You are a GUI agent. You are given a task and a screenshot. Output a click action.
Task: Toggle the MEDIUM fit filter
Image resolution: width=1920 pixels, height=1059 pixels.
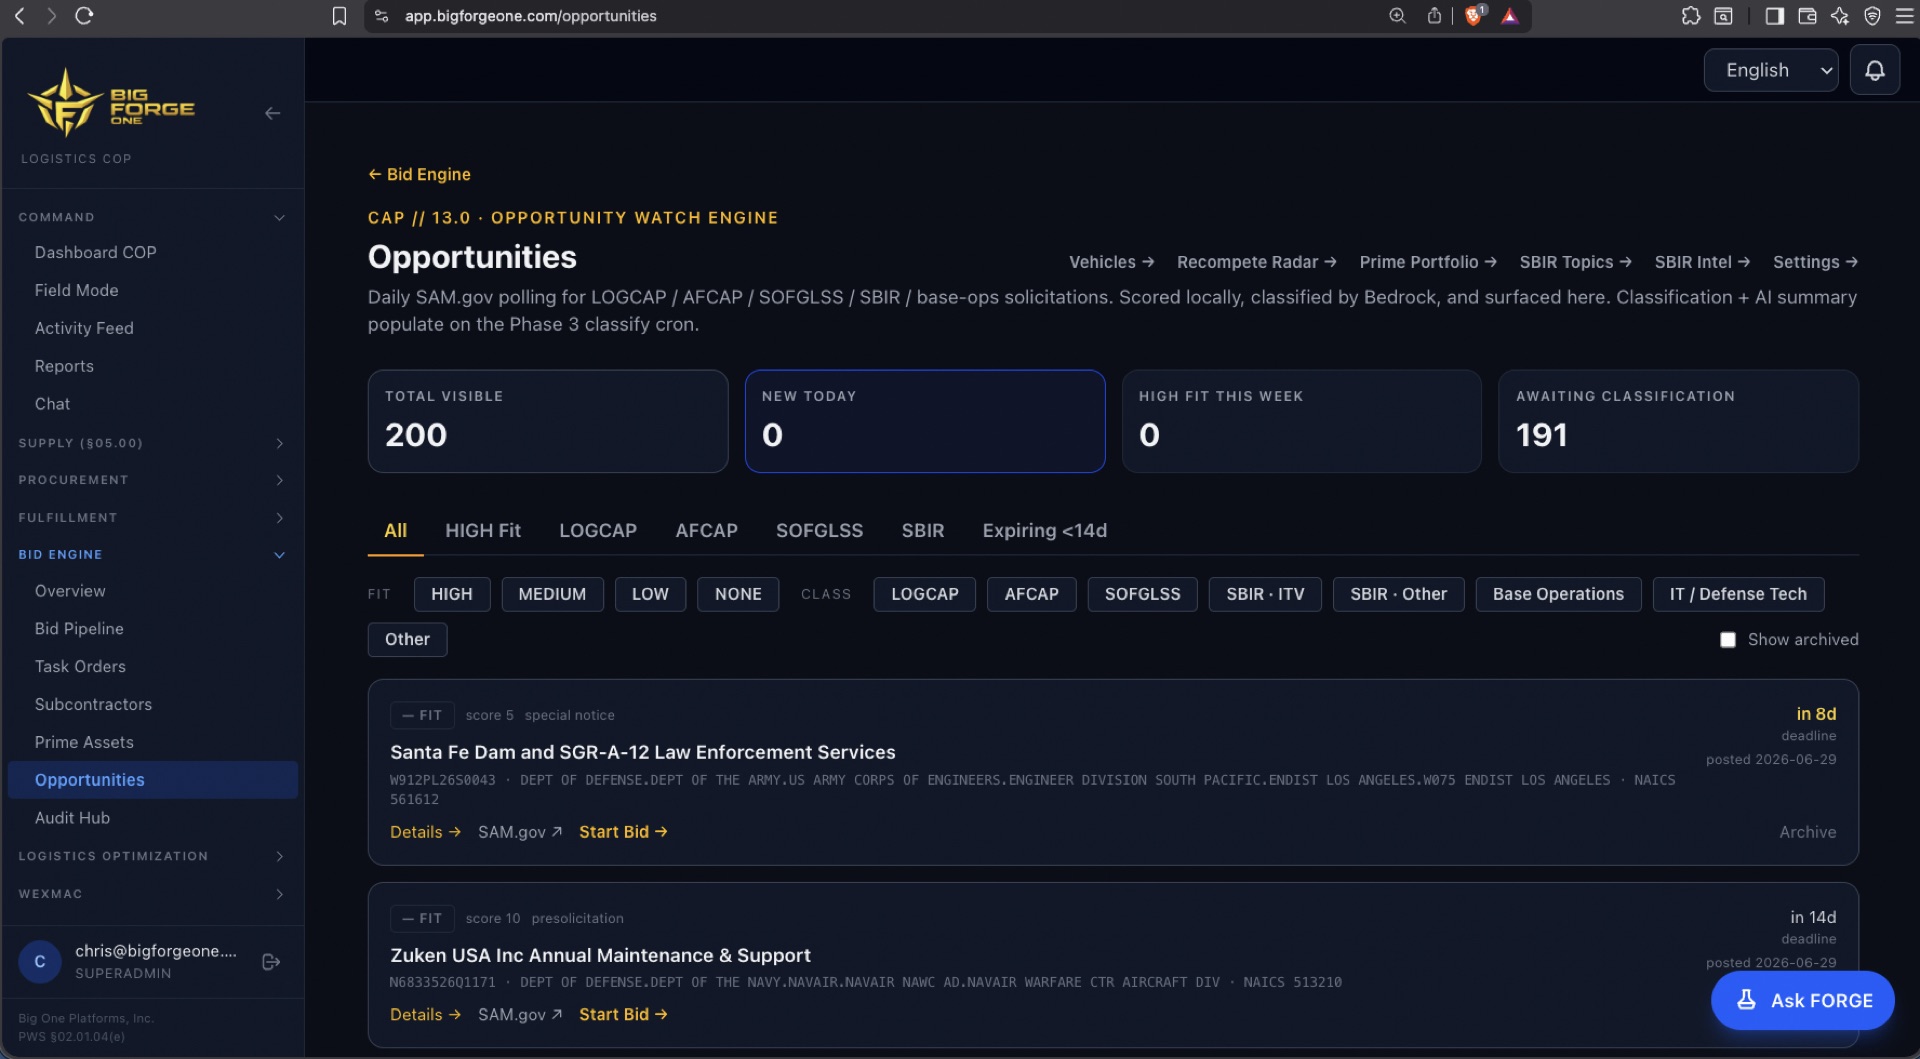click(552, 594)
